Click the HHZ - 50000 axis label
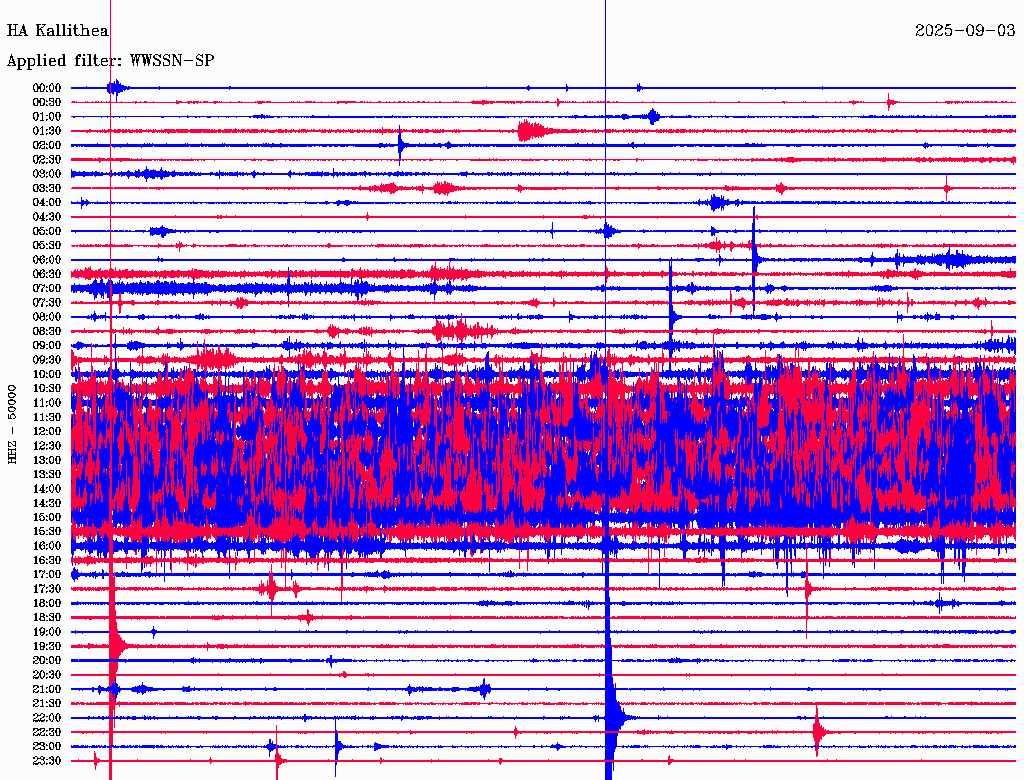Screen dimensions: 1024x780 (x=12, y=425)
